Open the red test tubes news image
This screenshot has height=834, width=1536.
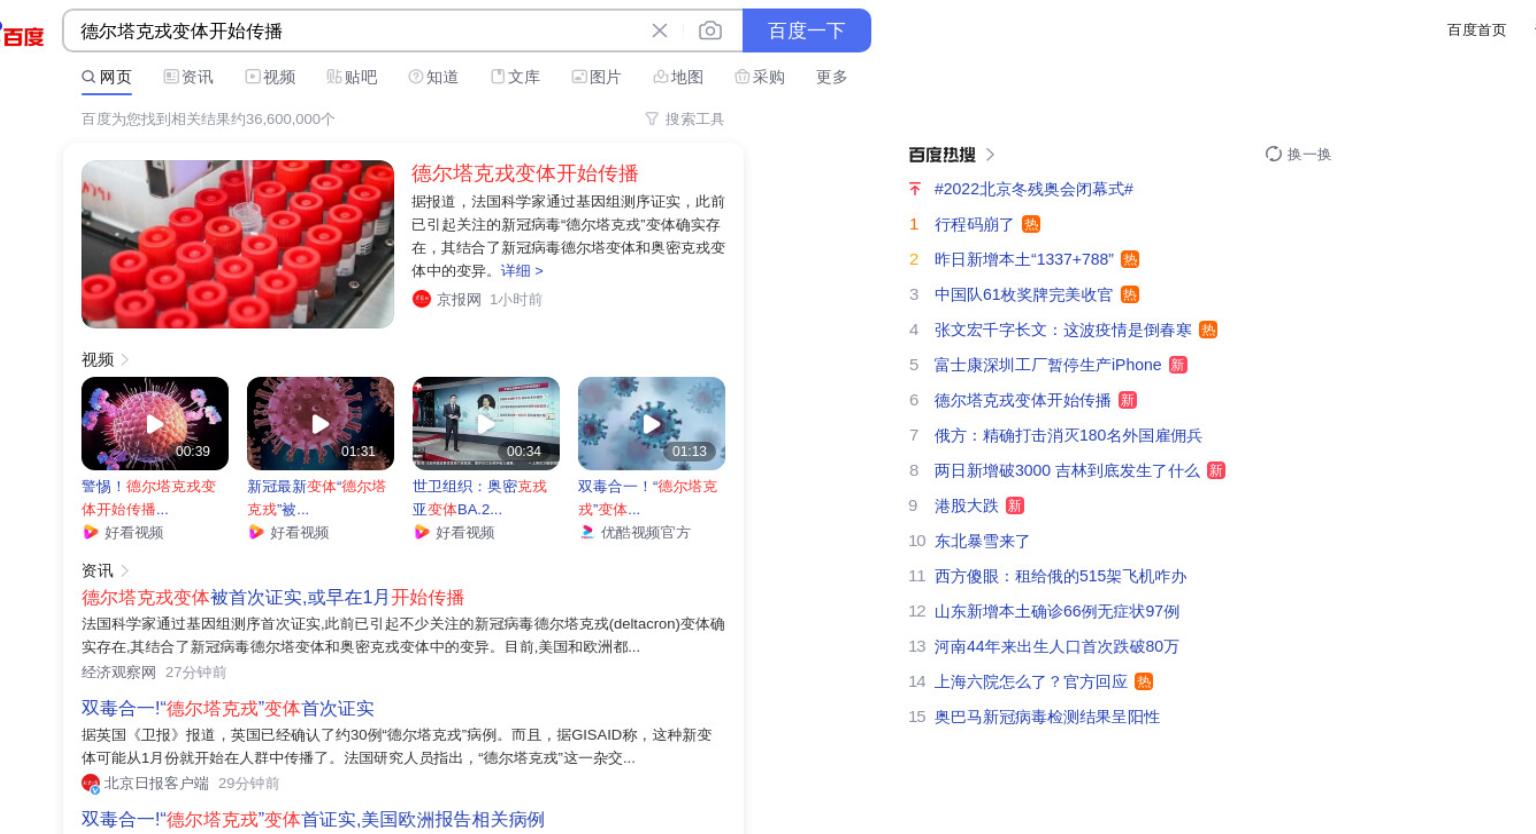[238, 244]
